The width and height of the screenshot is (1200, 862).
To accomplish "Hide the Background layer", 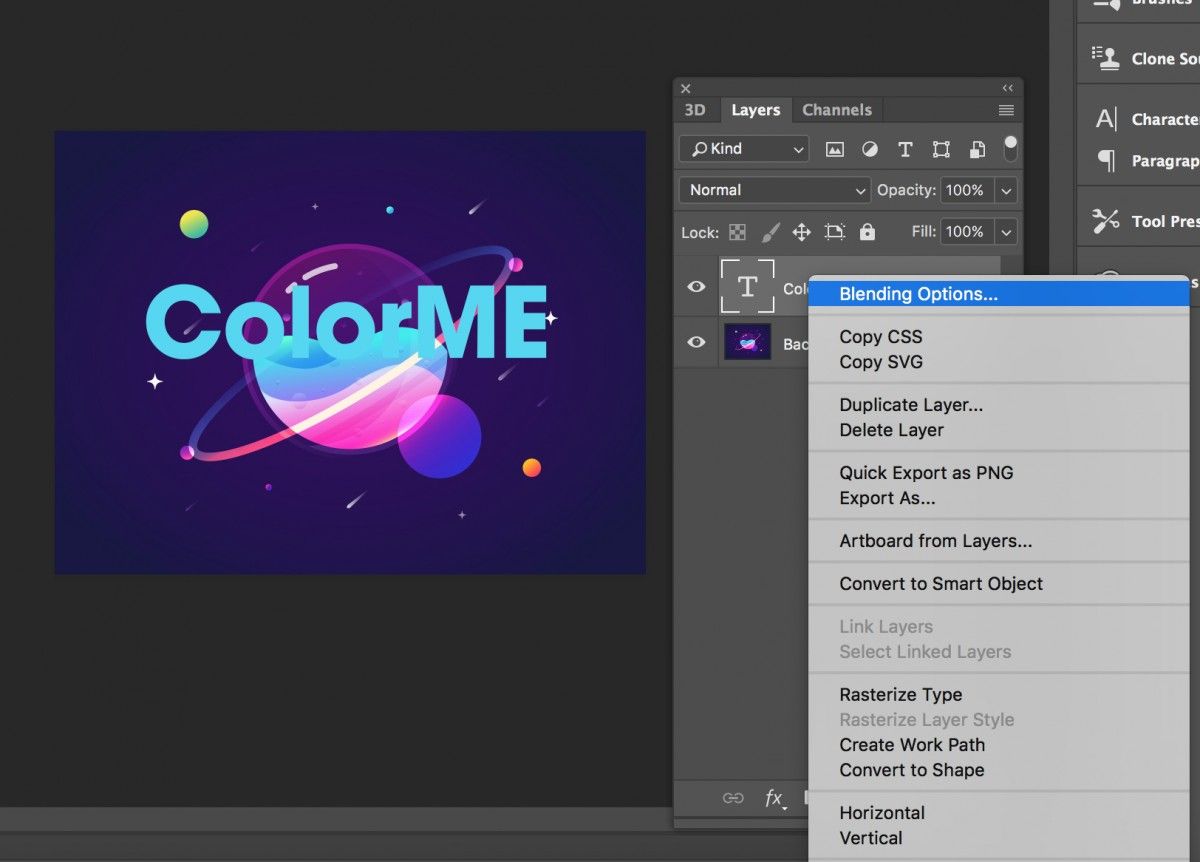I will point(696,342).
